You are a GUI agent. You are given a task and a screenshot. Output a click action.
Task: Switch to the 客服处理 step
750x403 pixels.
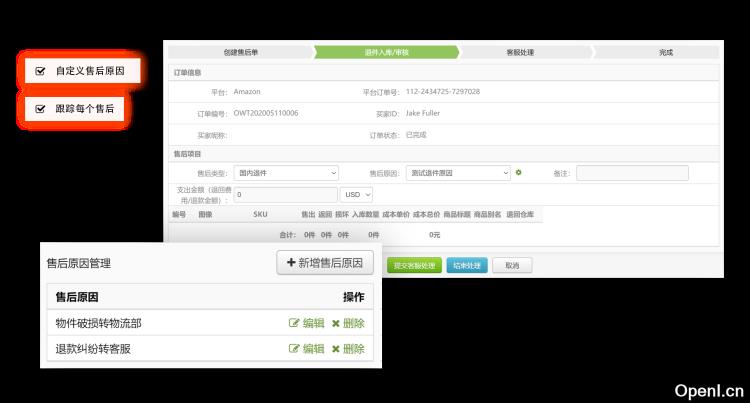pyautogui.click(x=520, y=52)
